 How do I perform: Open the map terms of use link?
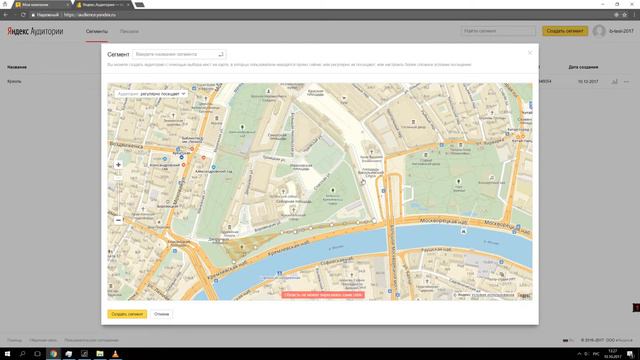493,295
